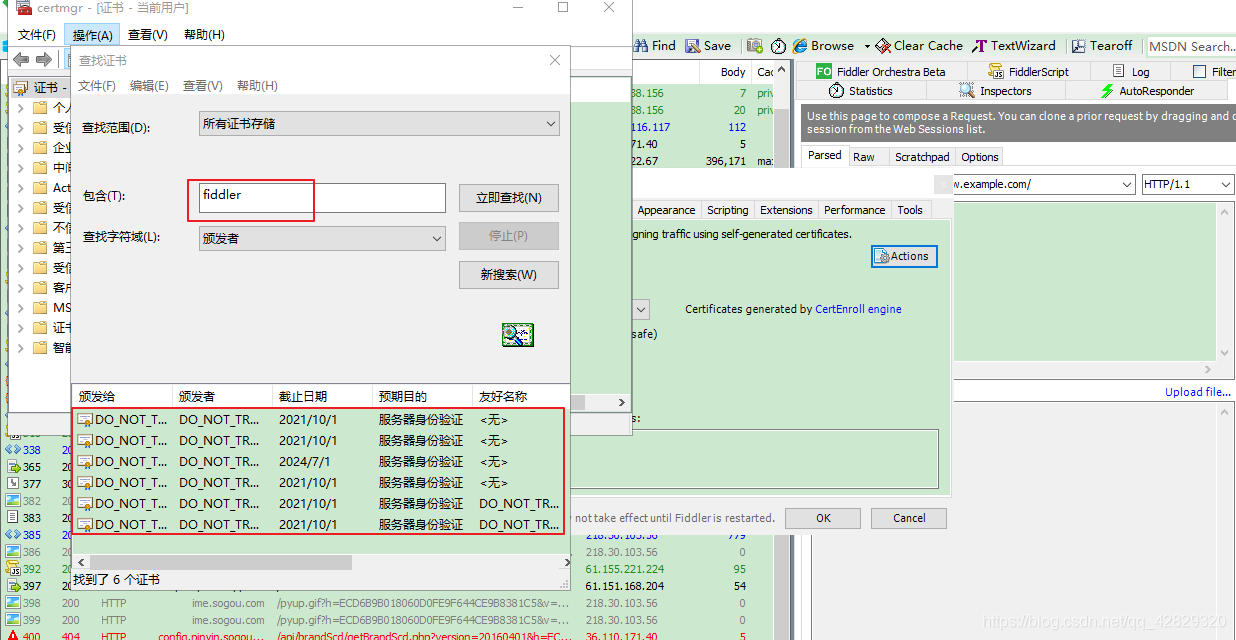Click the blue arrows icon of session 385

click(13, 535)
